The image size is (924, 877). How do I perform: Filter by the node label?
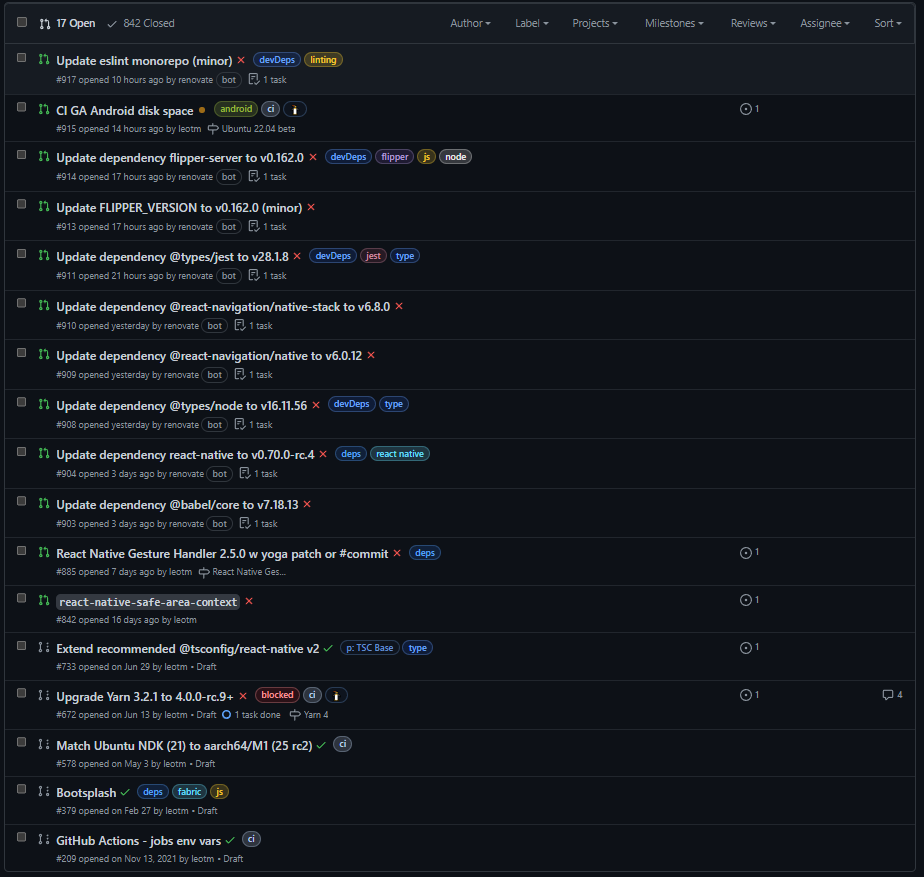coord(455,157)
